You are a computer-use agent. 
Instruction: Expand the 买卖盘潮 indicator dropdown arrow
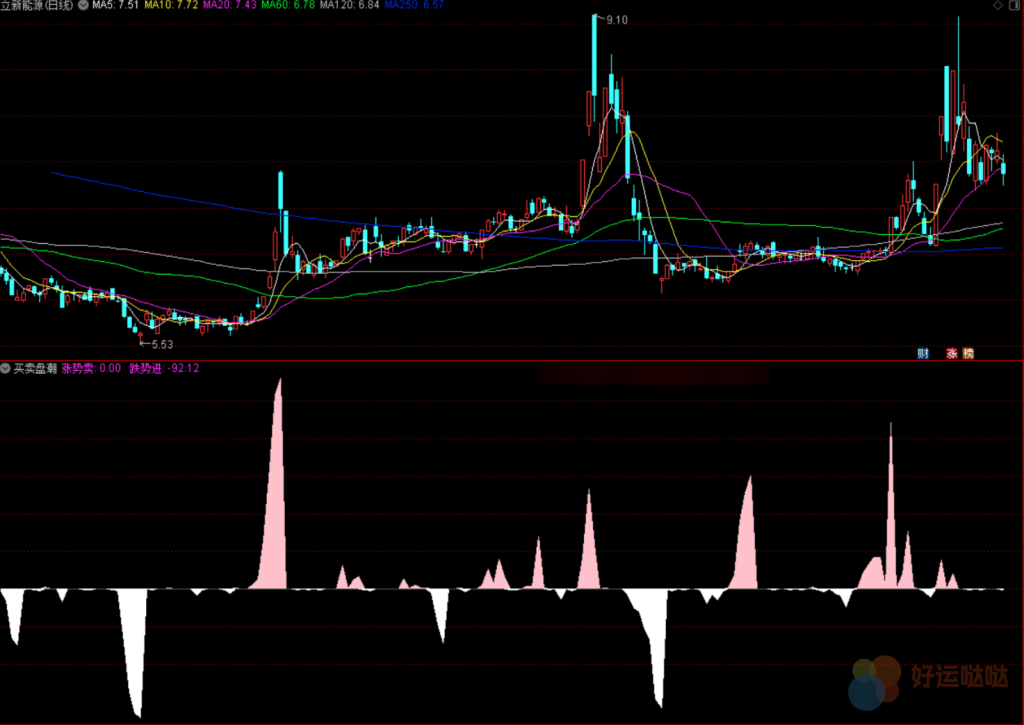pyautogui.click(x=5, y=368)
